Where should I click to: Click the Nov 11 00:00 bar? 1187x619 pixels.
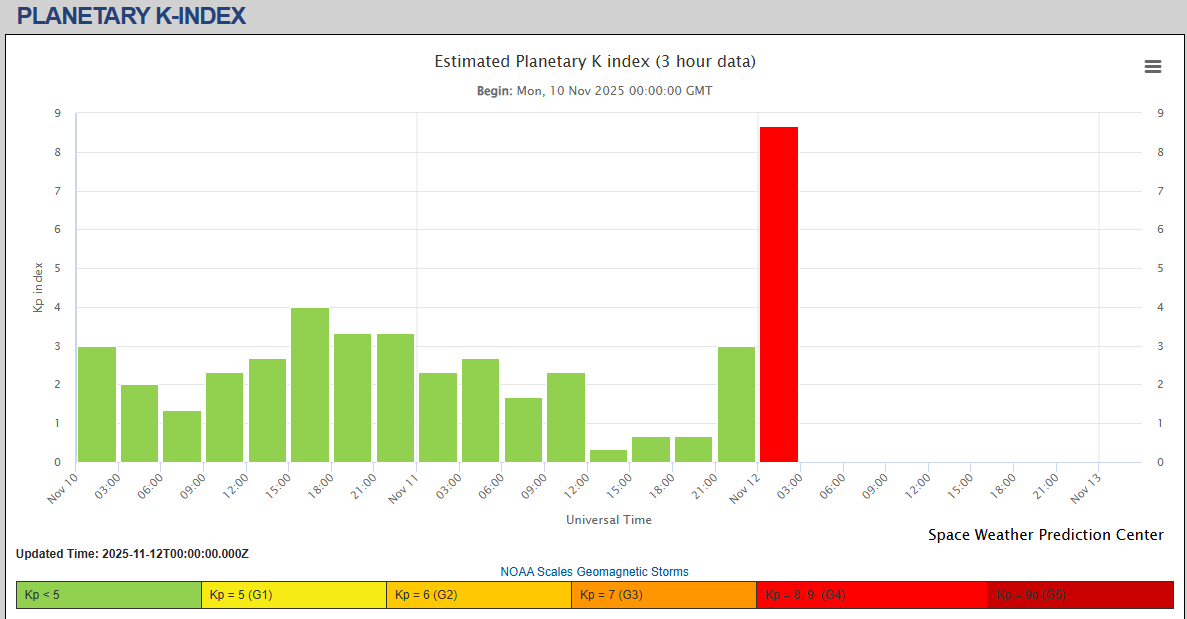(x=438, y=417)
